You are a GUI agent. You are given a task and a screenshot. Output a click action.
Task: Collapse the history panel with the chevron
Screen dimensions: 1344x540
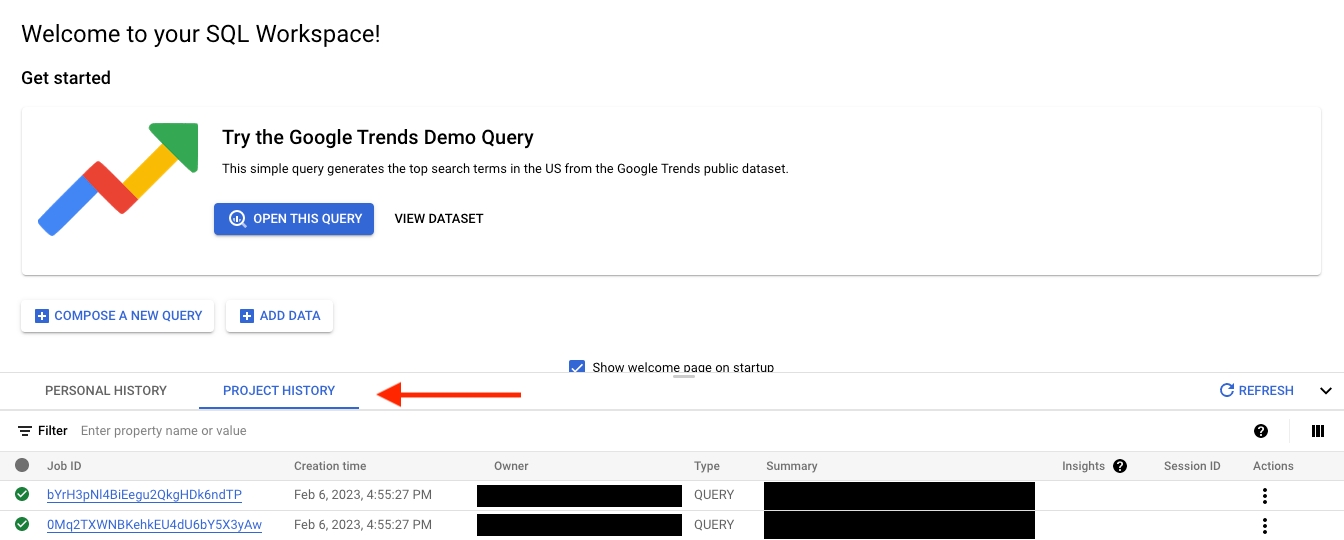tap(1326, 391)
